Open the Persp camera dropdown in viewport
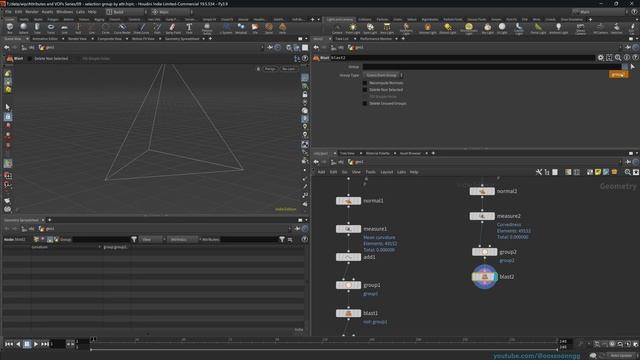Screen dimensions: 640x360 tap(269, 69)
